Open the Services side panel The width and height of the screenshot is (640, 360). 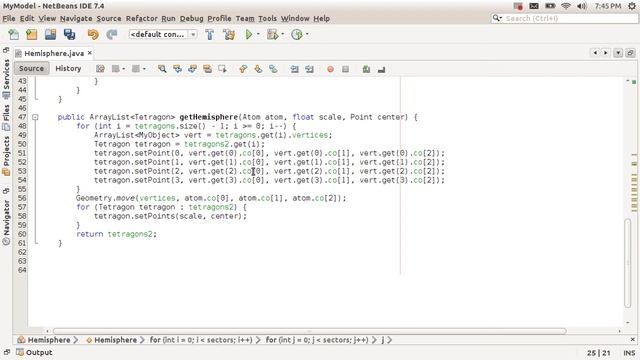6,78
